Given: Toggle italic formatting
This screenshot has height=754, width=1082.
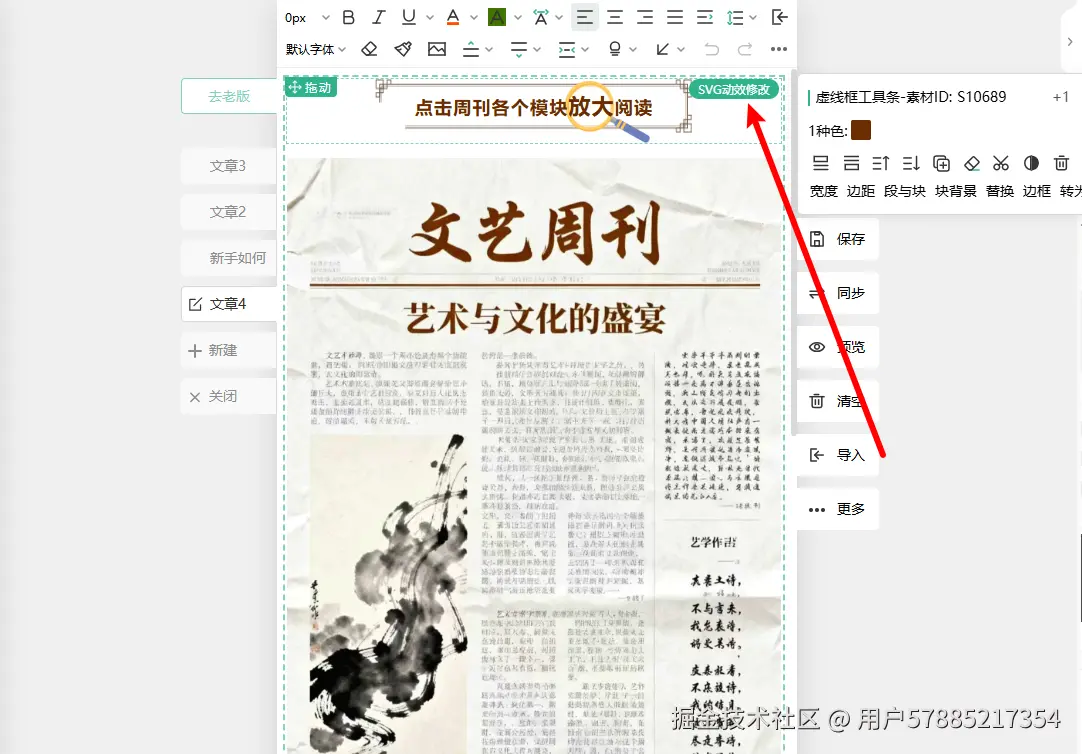Looking at the screenshot, I should 378,17.
